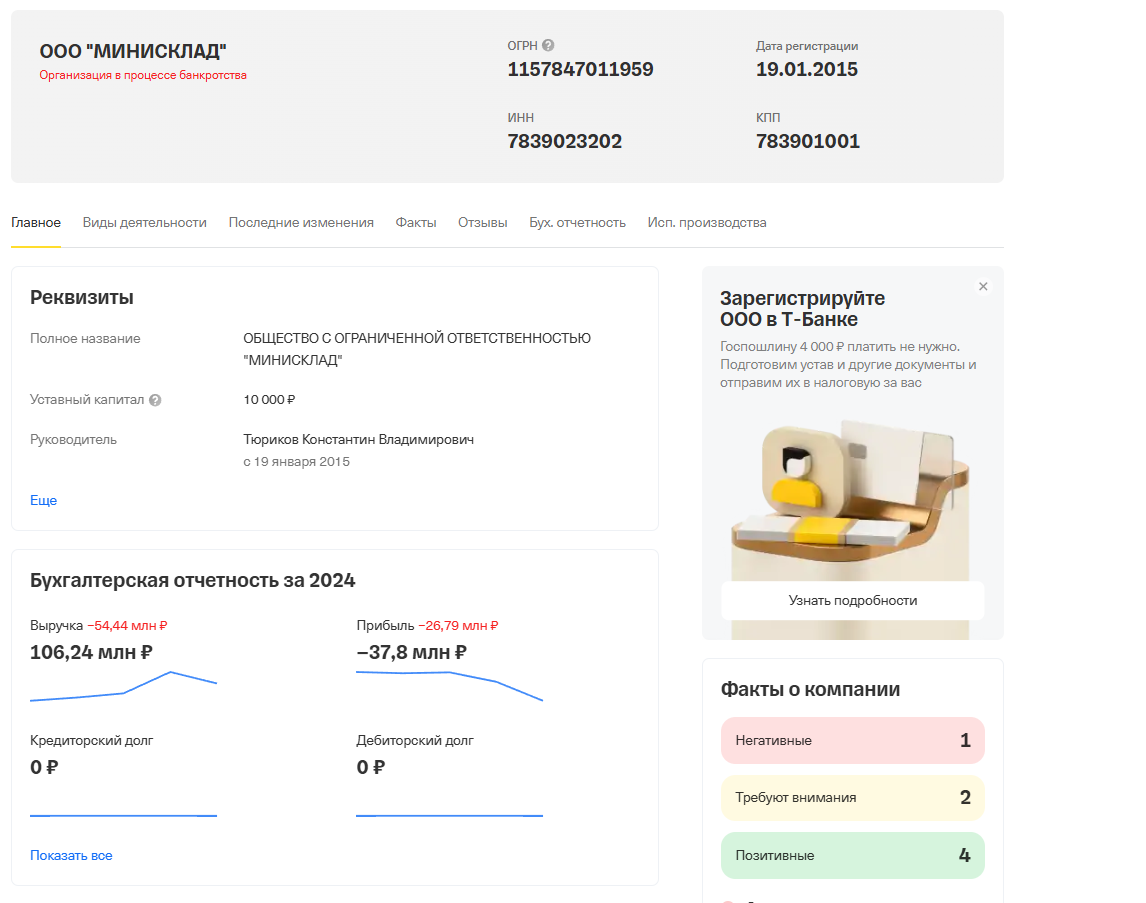Expand requisites with the Еще link
The image size is (1146, 903).
click(x=44, y=500)
